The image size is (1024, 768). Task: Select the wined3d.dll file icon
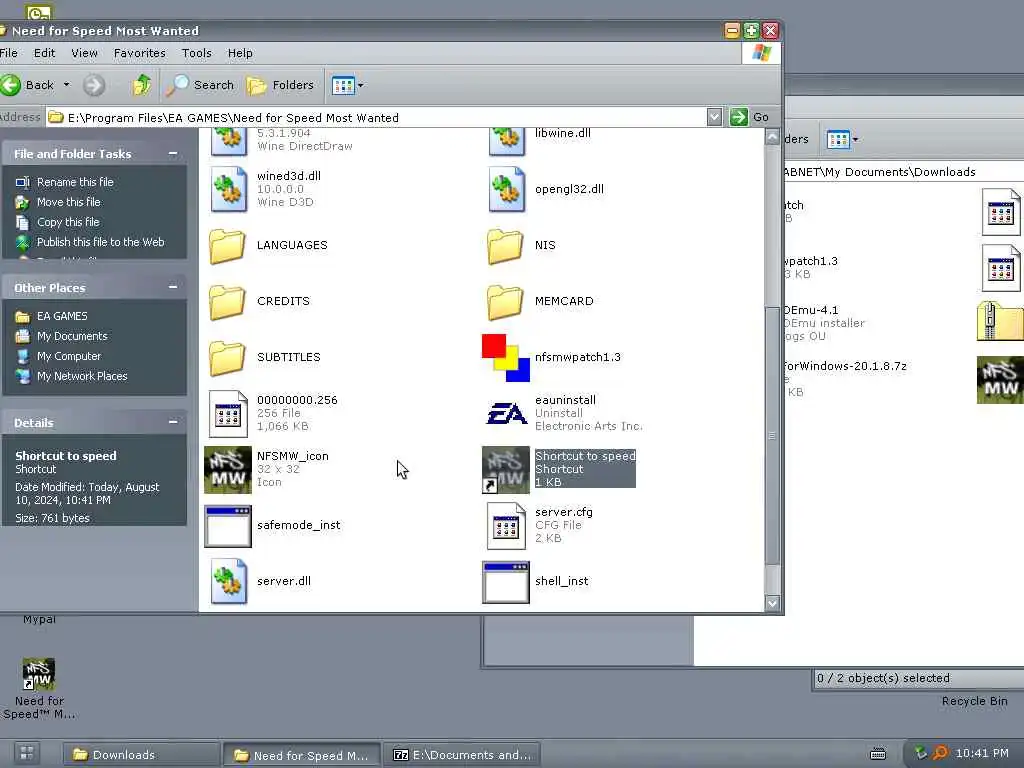coord(229,189)
